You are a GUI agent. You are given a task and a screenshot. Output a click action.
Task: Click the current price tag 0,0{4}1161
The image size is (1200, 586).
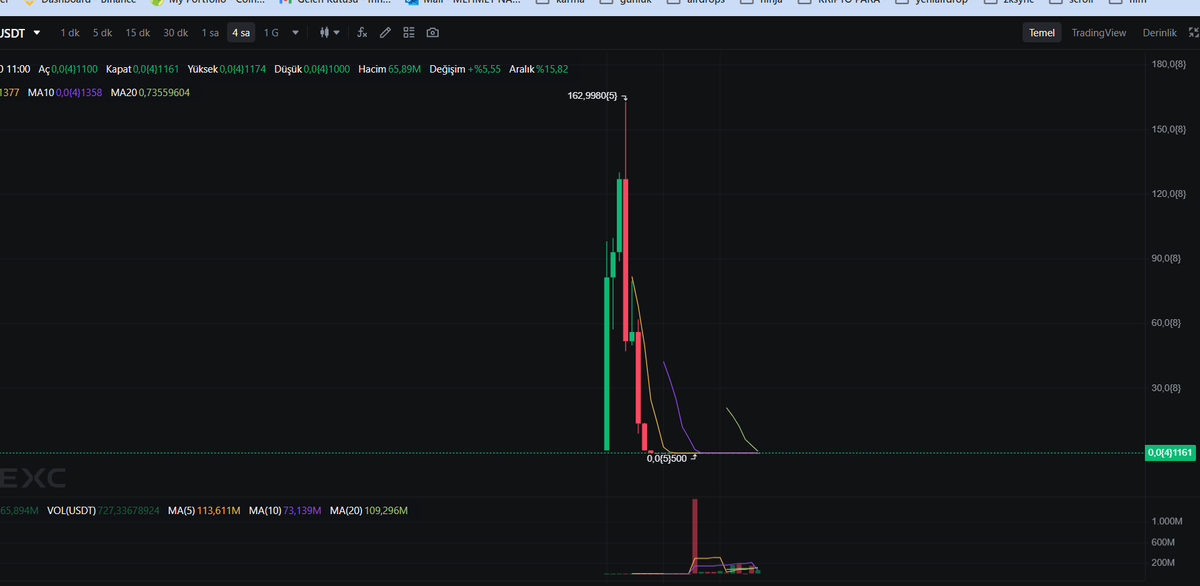coord(1170,453)
